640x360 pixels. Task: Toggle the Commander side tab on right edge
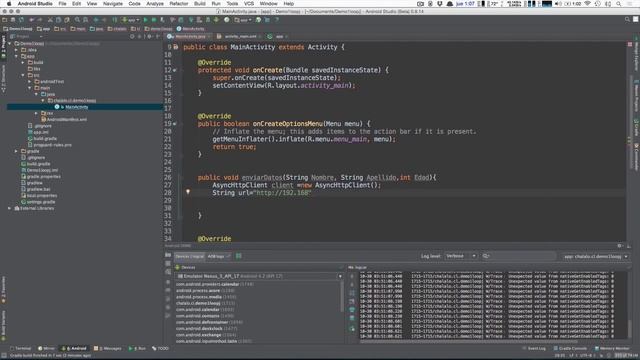click(x=636, y=156)
